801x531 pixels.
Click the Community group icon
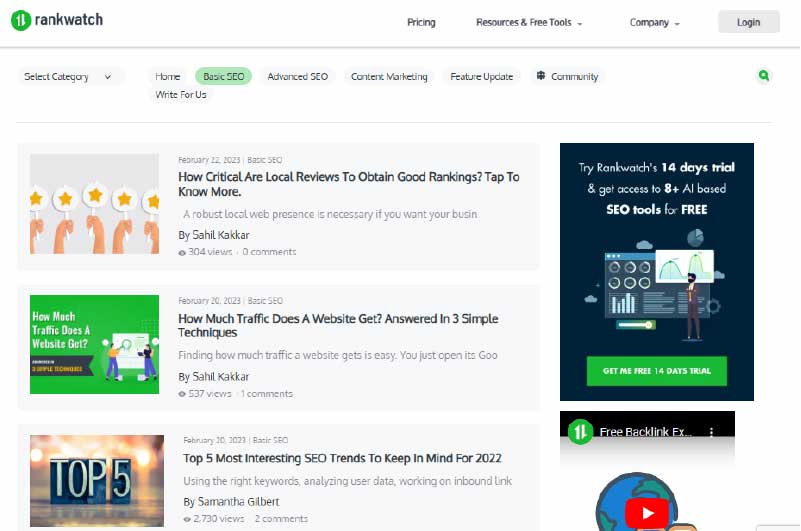541,76
